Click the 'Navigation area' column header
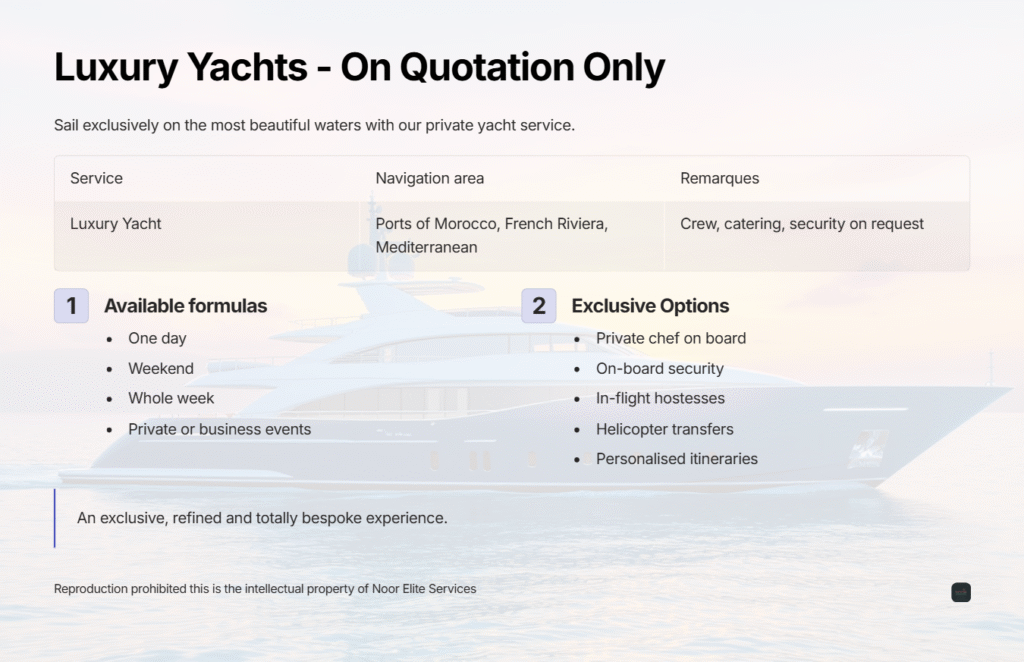 coord(430,178)
